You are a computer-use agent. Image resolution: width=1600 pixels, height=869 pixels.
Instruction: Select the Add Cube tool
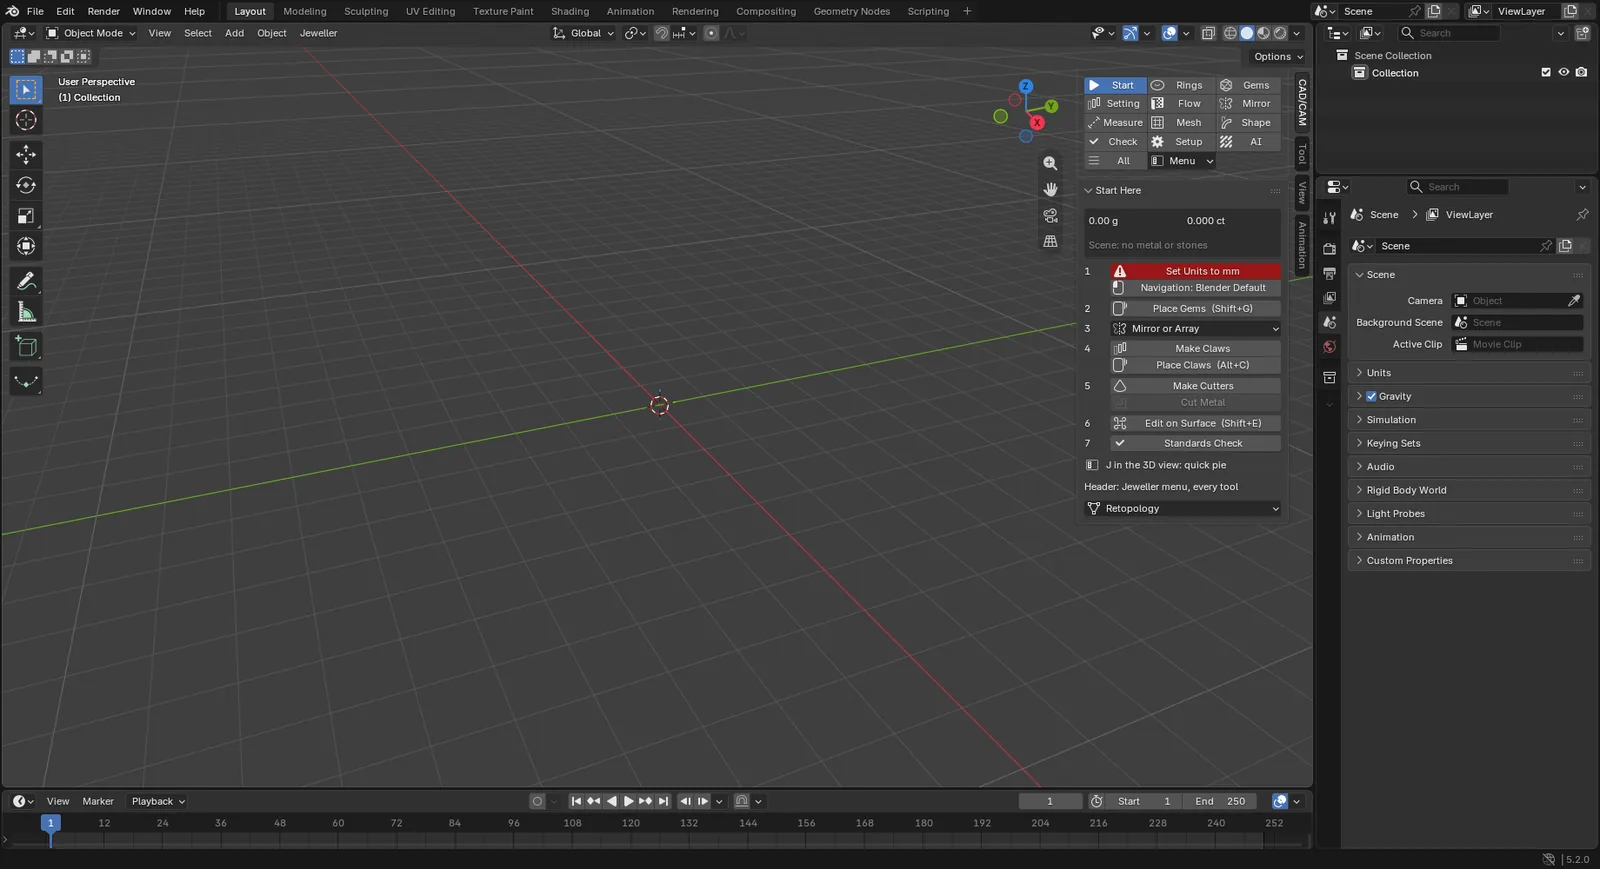(26, 347)
